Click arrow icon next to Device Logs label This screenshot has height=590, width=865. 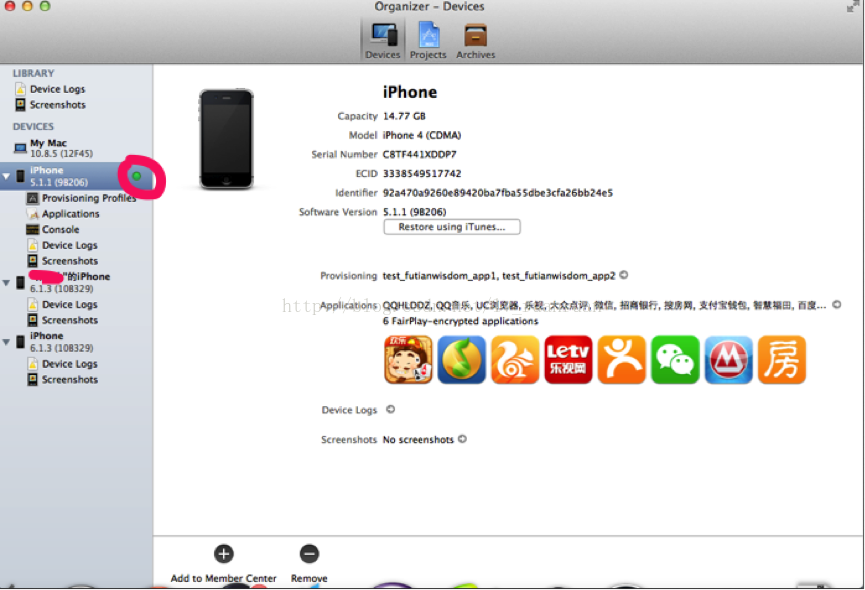coord(391,409)
